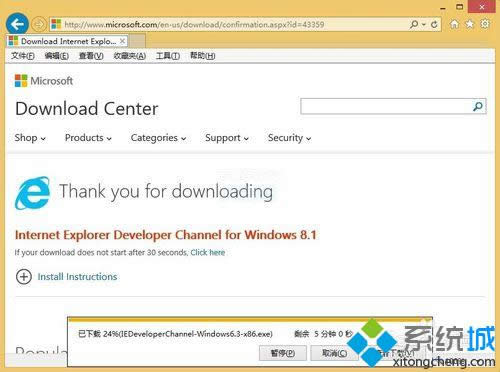
Task: Cancel the download with 取消(C)
Action: [x=334, y=353]
